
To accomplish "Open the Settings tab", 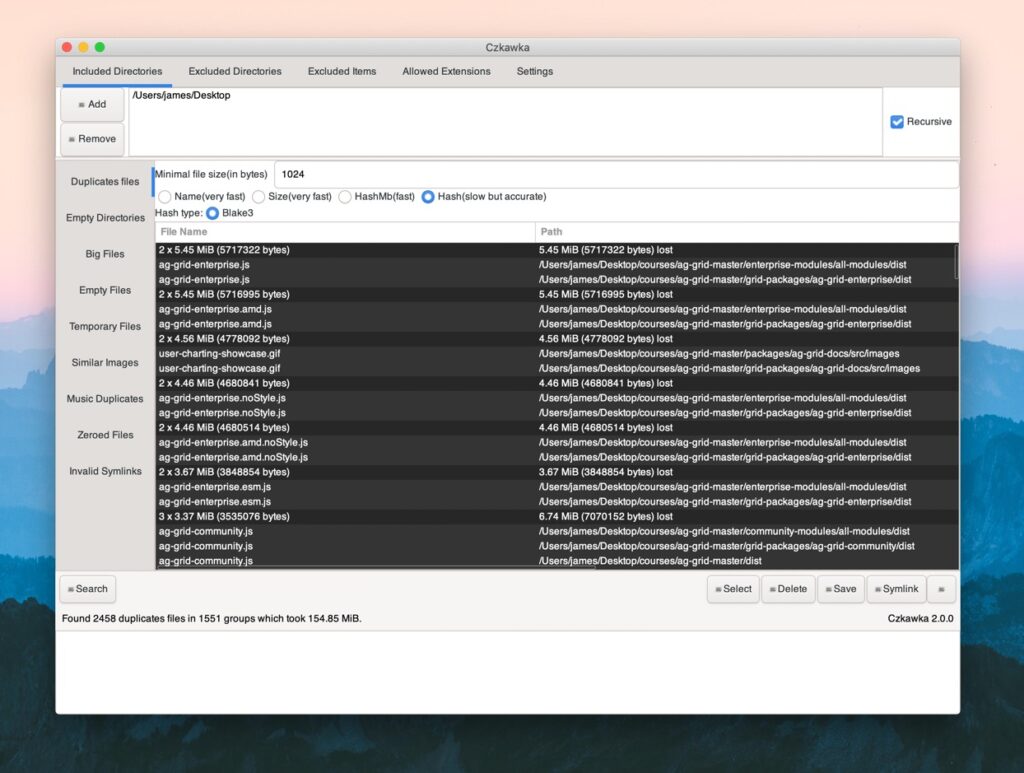I will 534,71.
